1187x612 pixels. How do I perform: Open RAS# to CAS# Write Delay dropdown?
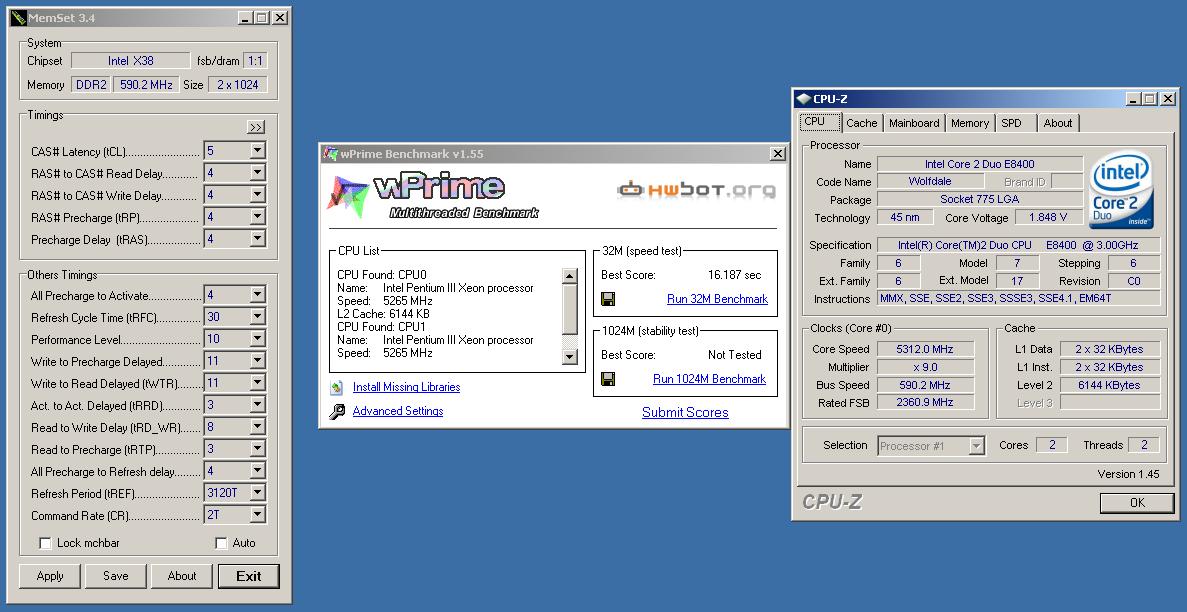point(257,195)
